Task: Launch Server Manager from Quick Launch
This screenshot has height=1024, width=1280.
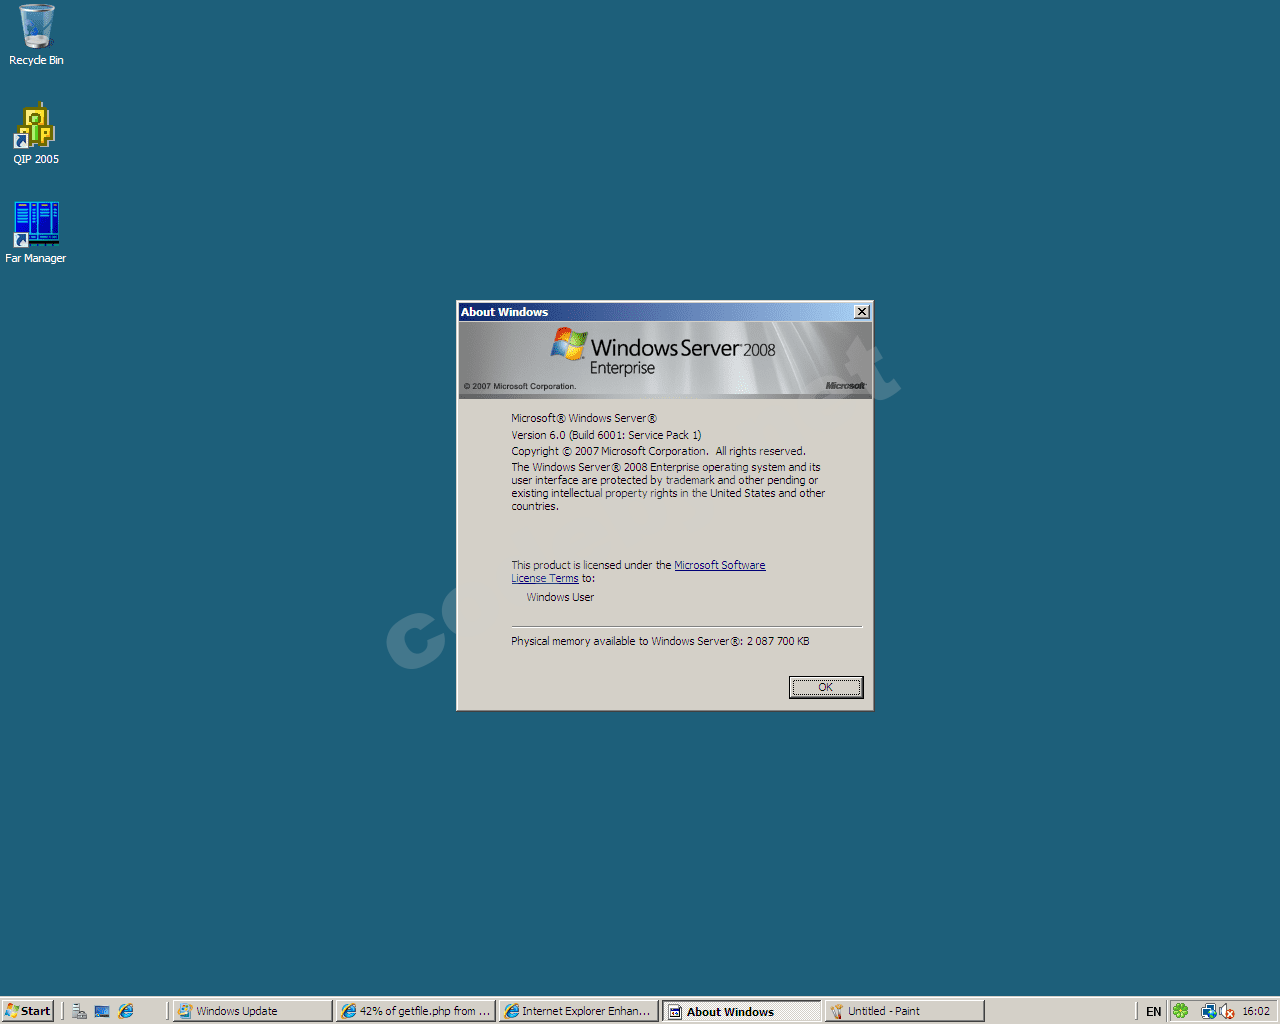Action: (79, 1011)
